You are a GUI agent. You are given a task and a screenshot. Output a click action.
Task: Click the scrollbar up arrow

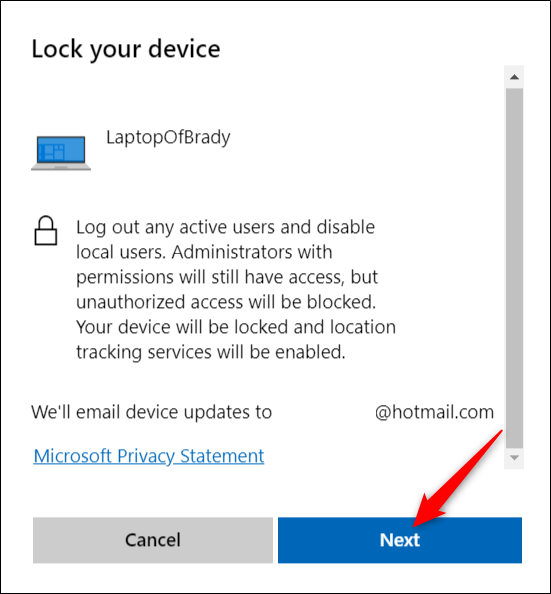click(514, 77)
